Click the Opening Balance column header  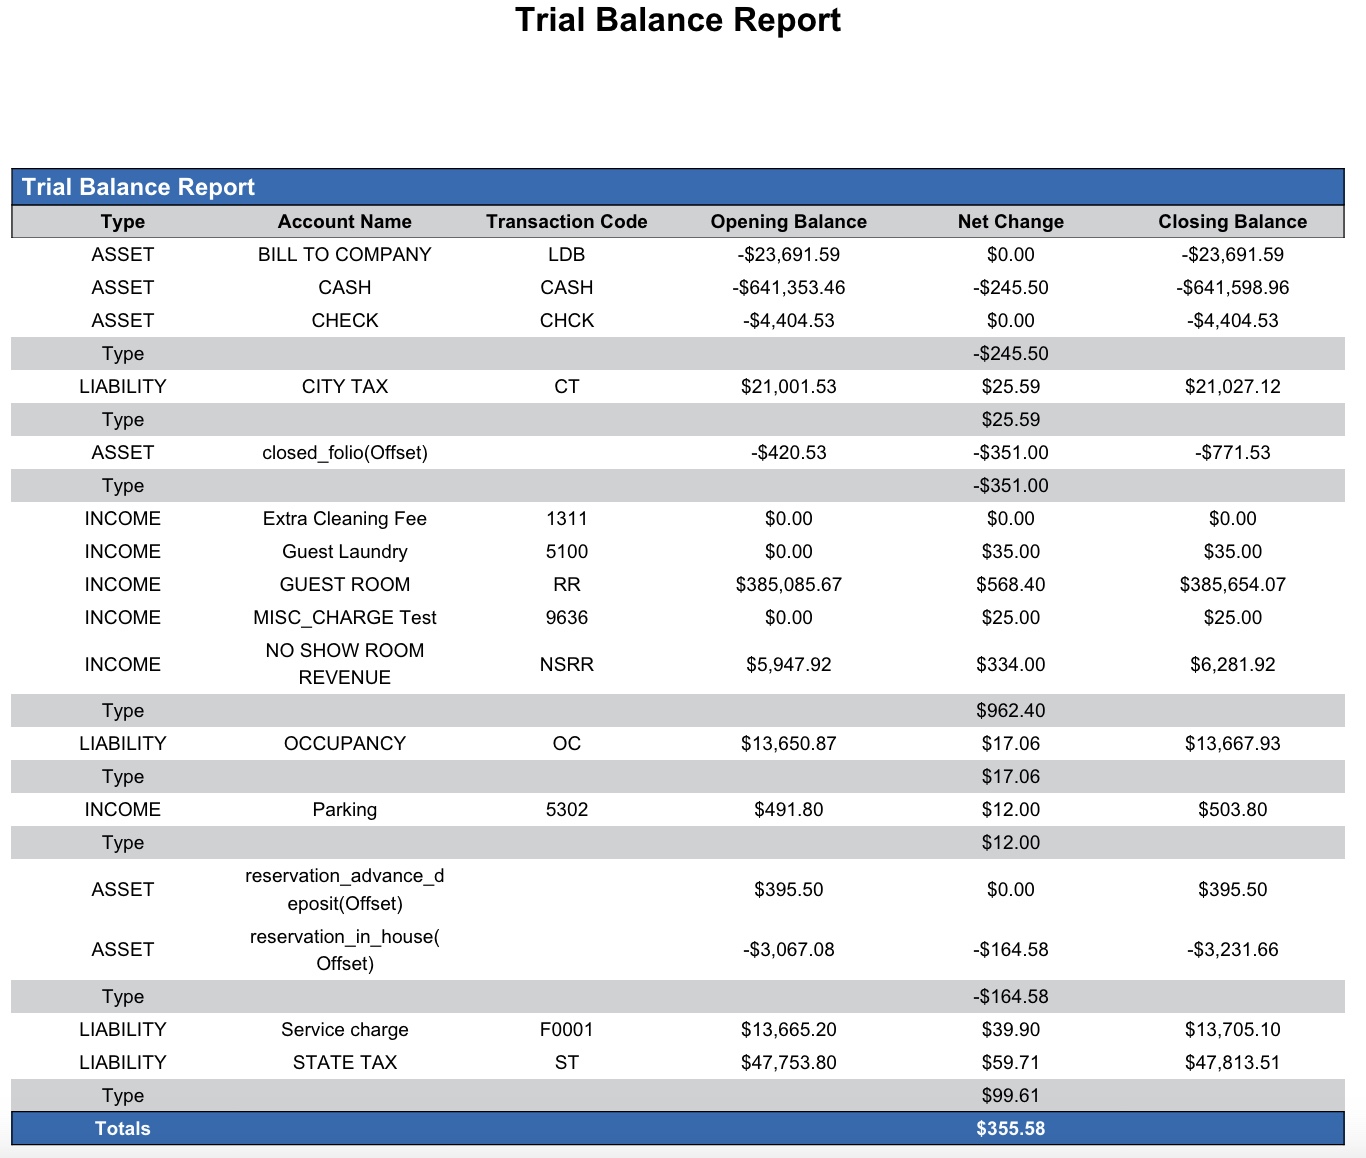788,222
